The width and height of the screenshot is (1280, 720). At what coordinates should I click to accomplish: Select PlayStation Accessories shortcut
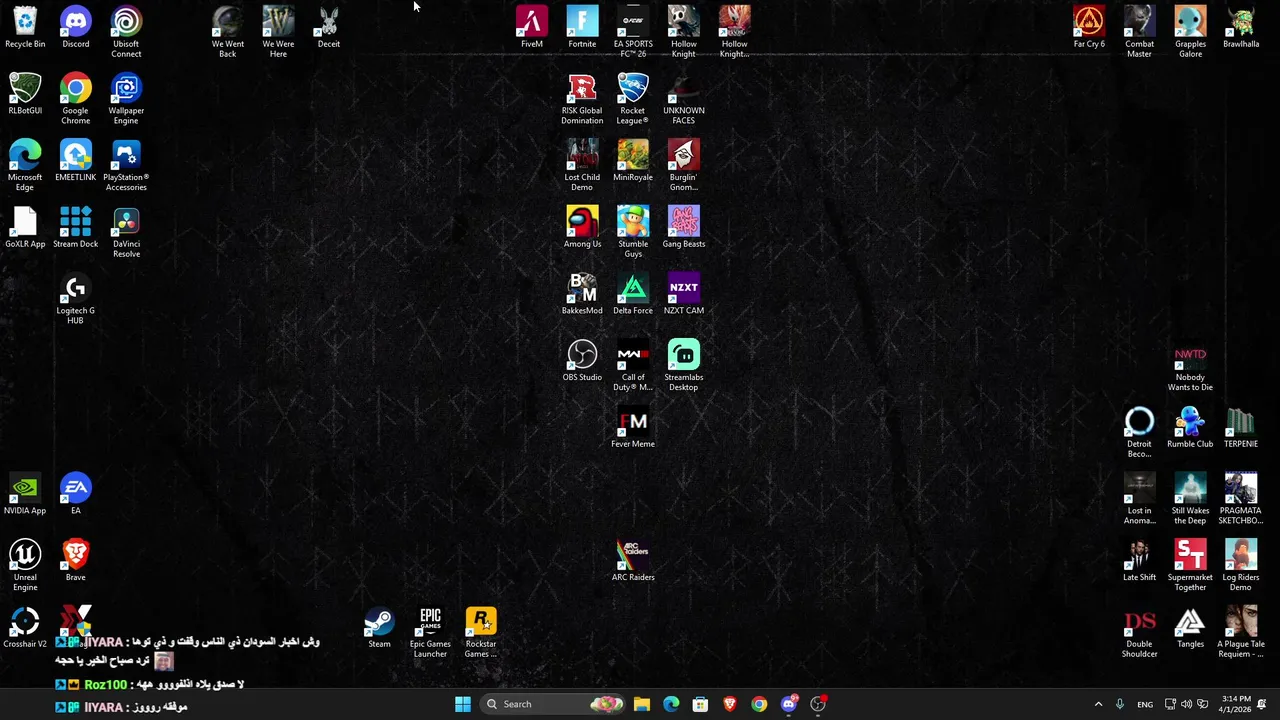(x=126, y=166)
